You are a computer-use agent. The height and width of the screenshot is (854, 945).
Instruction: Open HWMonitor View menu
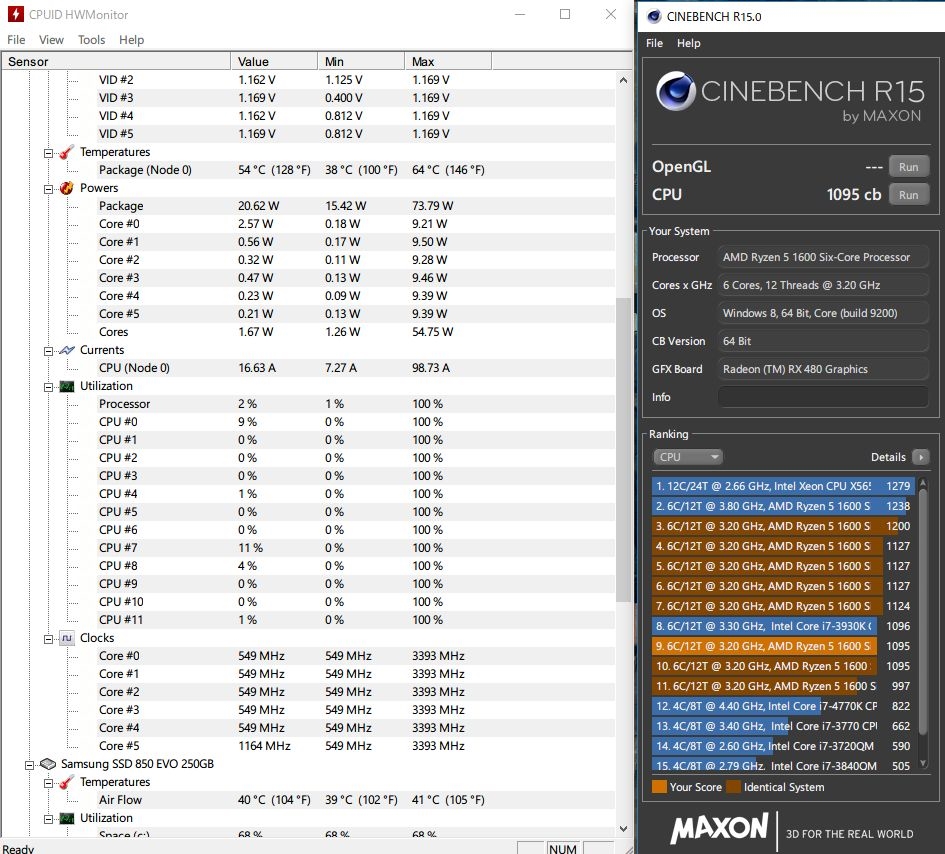(x=51, y=40)
